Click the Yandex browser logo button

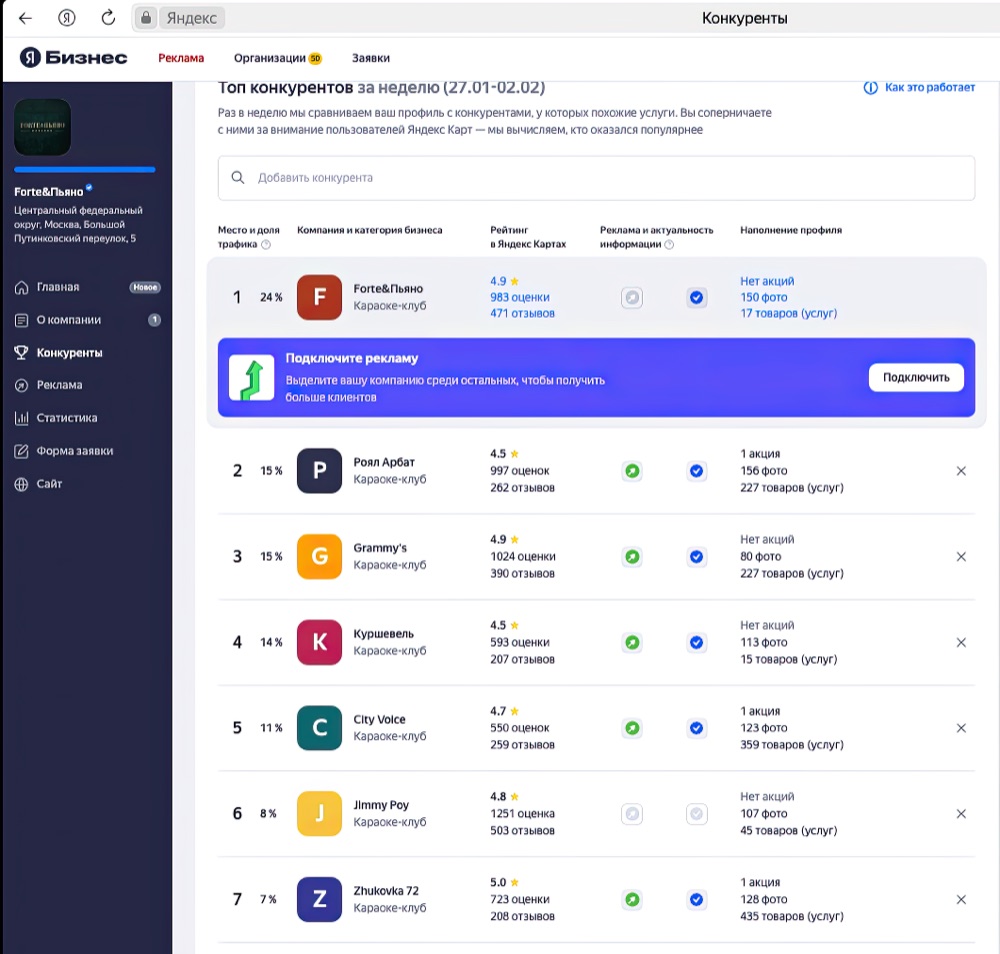click(x=67, y=18)
